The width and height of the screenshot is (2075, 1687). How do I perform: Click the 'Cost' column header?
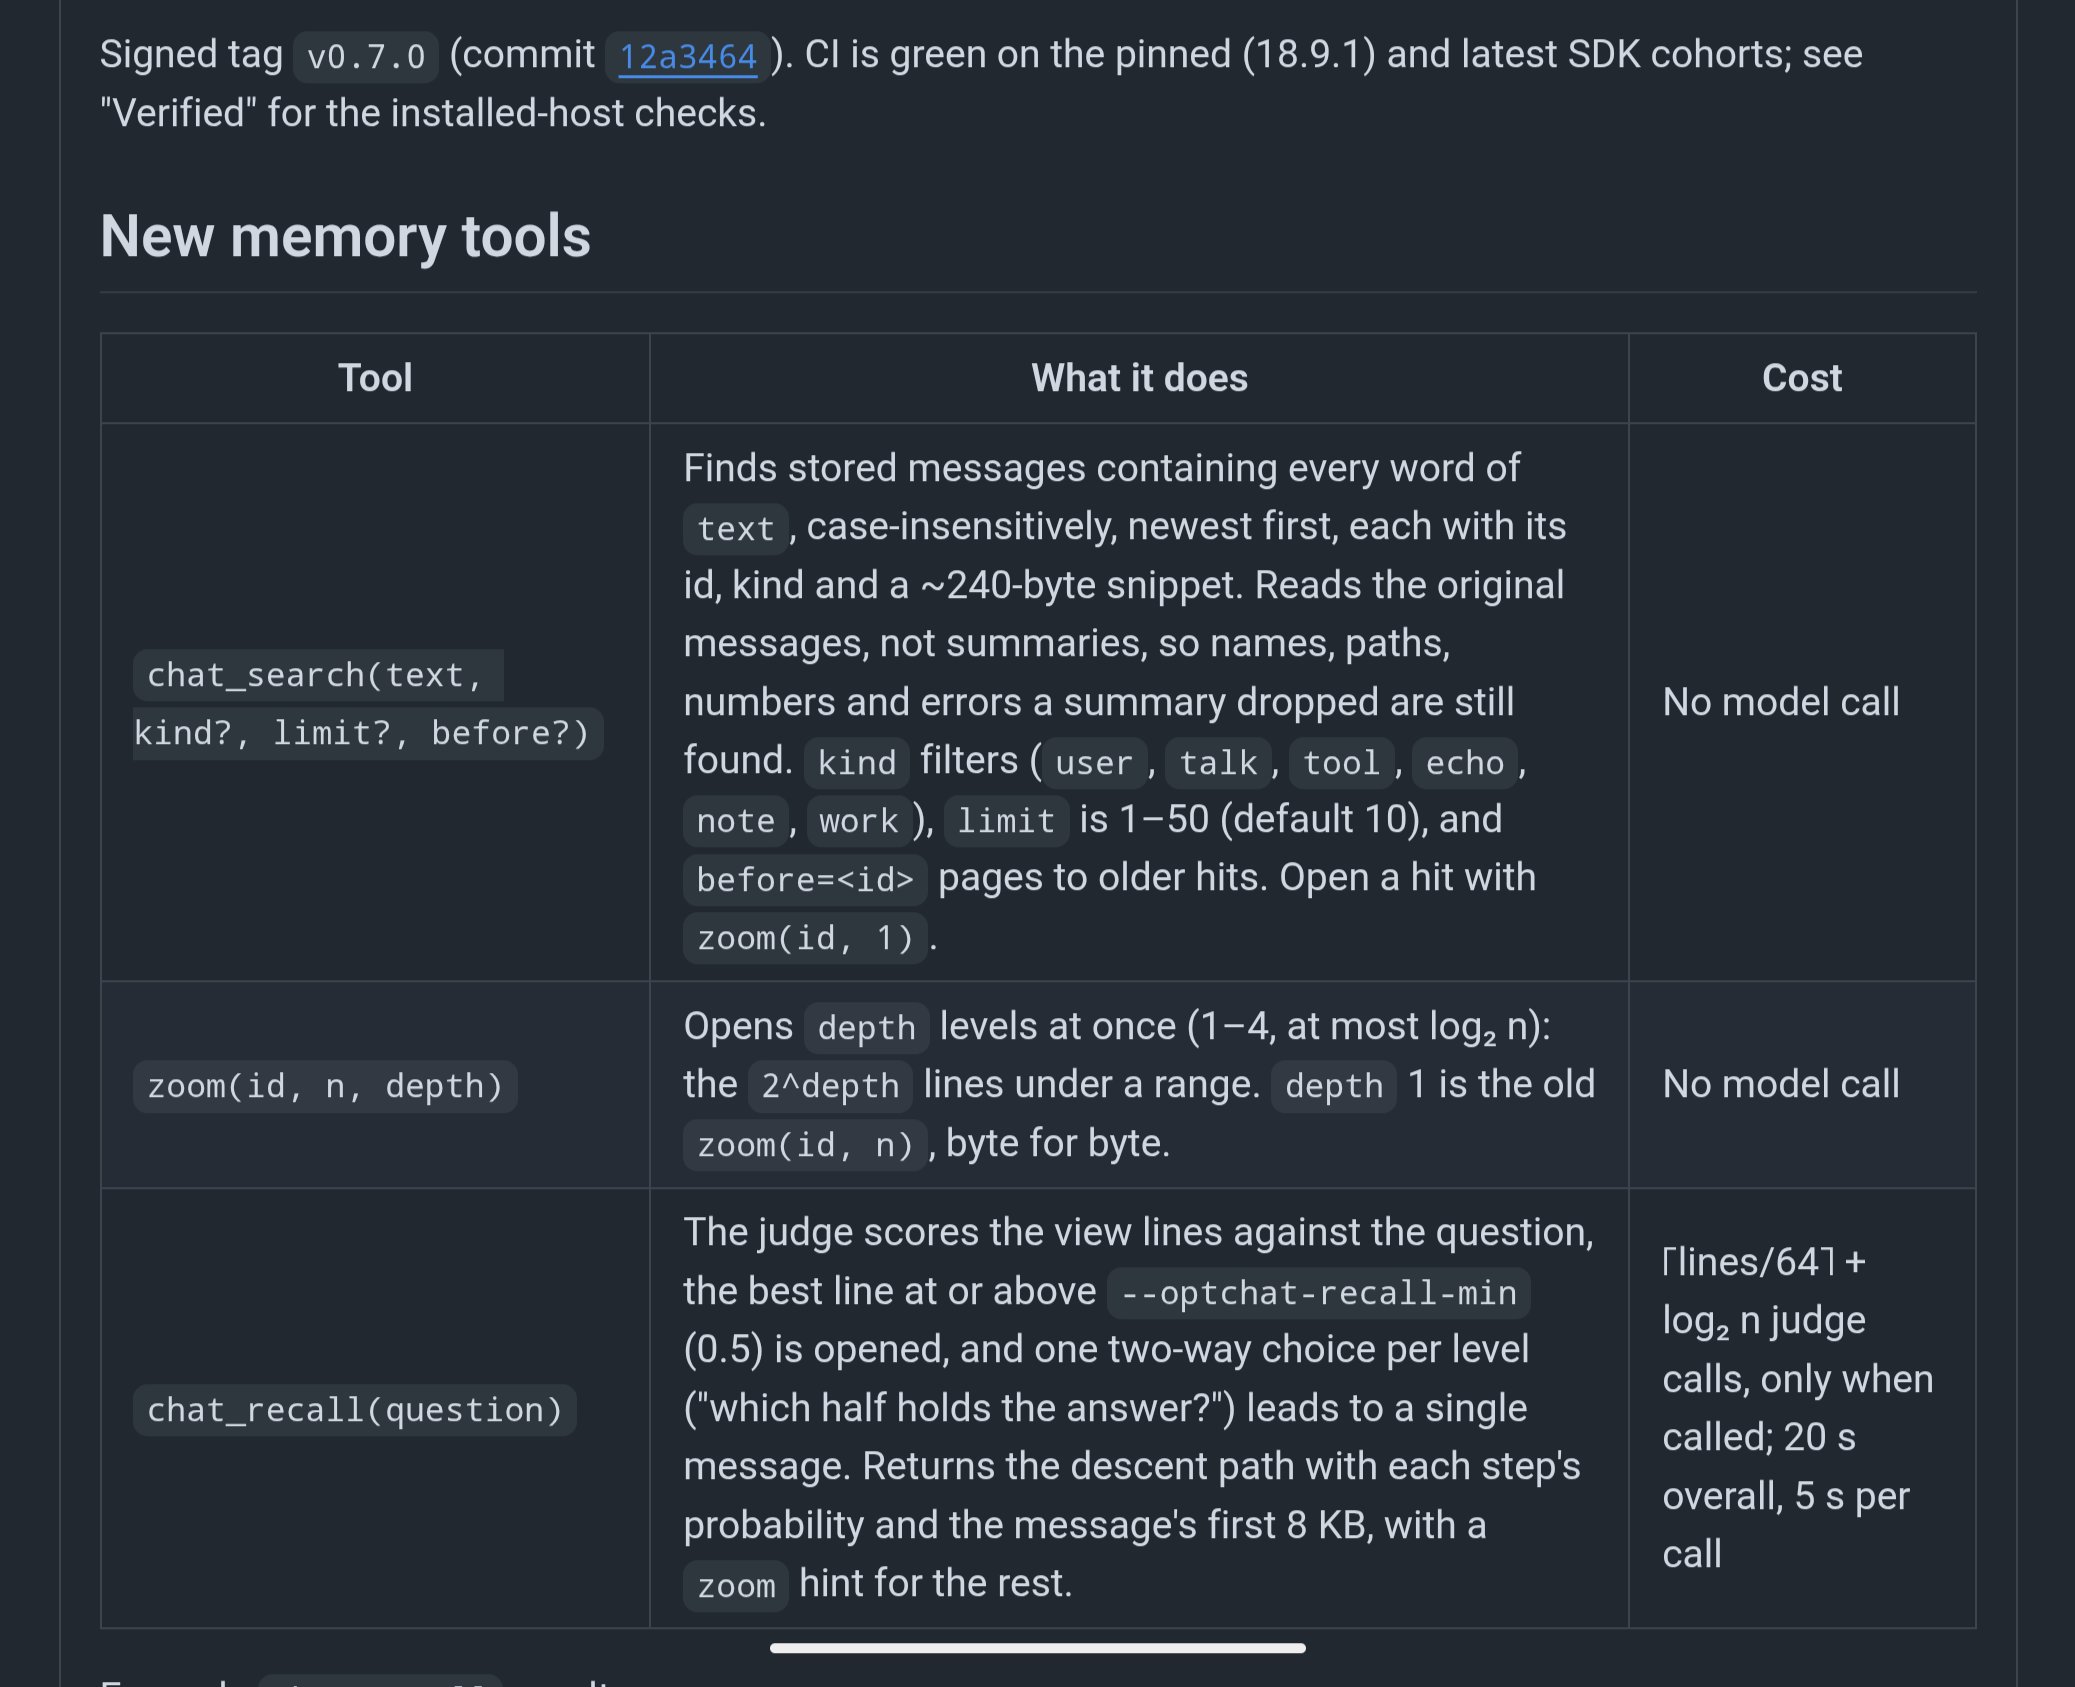pyautogui.click(x=1801, y=378)
